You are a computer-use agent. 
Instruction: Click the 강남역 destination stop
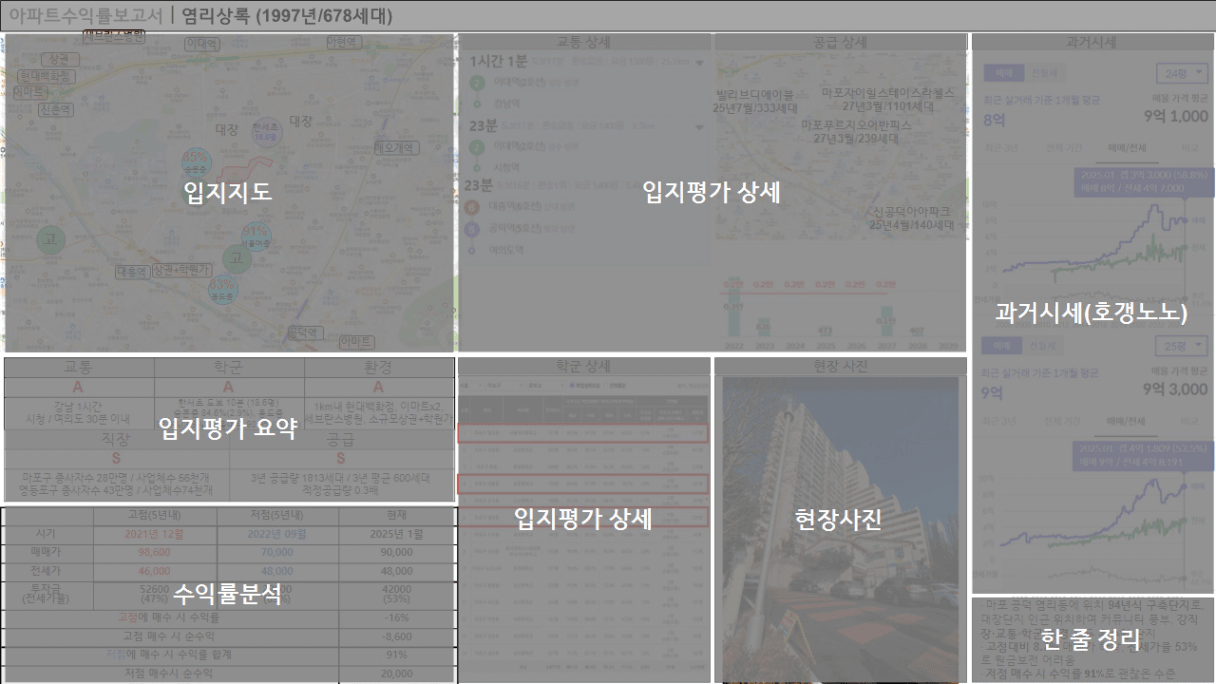point(505,103)
